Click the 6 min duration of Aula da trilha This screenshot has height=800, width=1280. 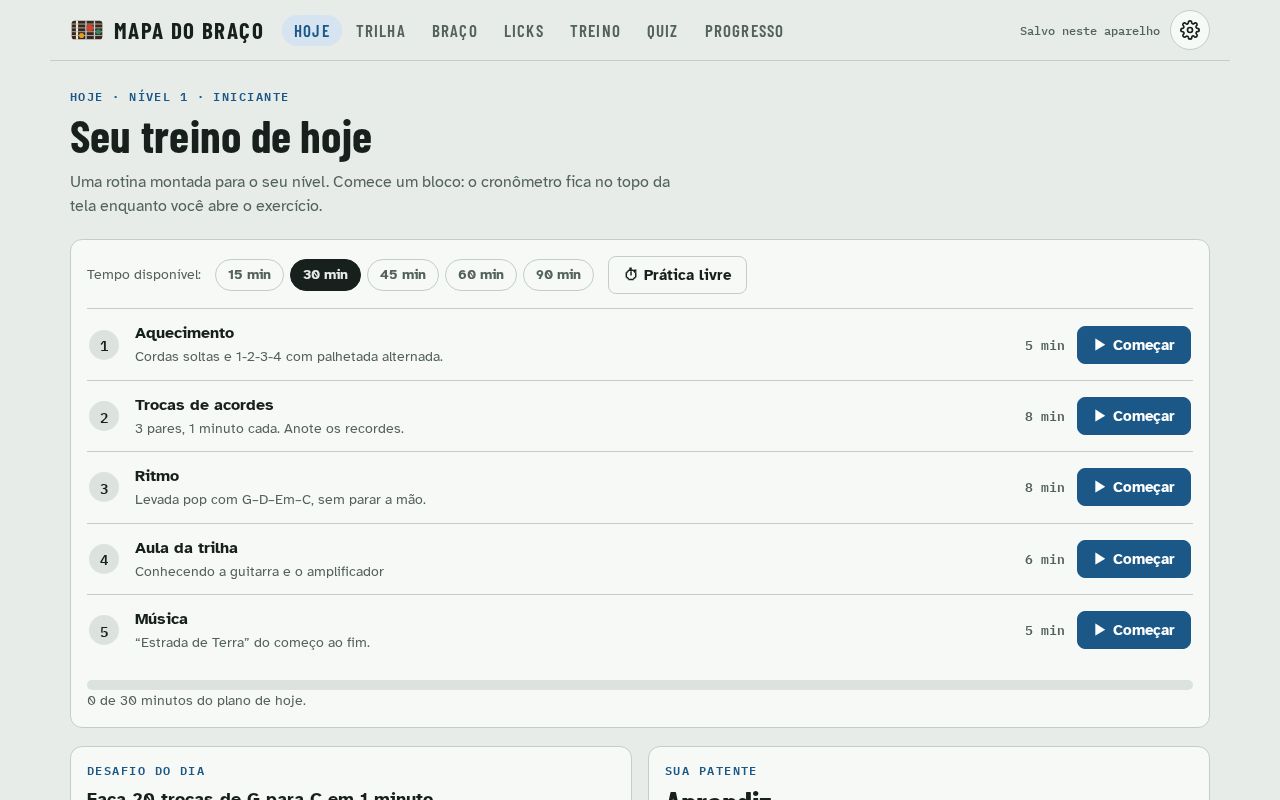(x=1045, y=560)
